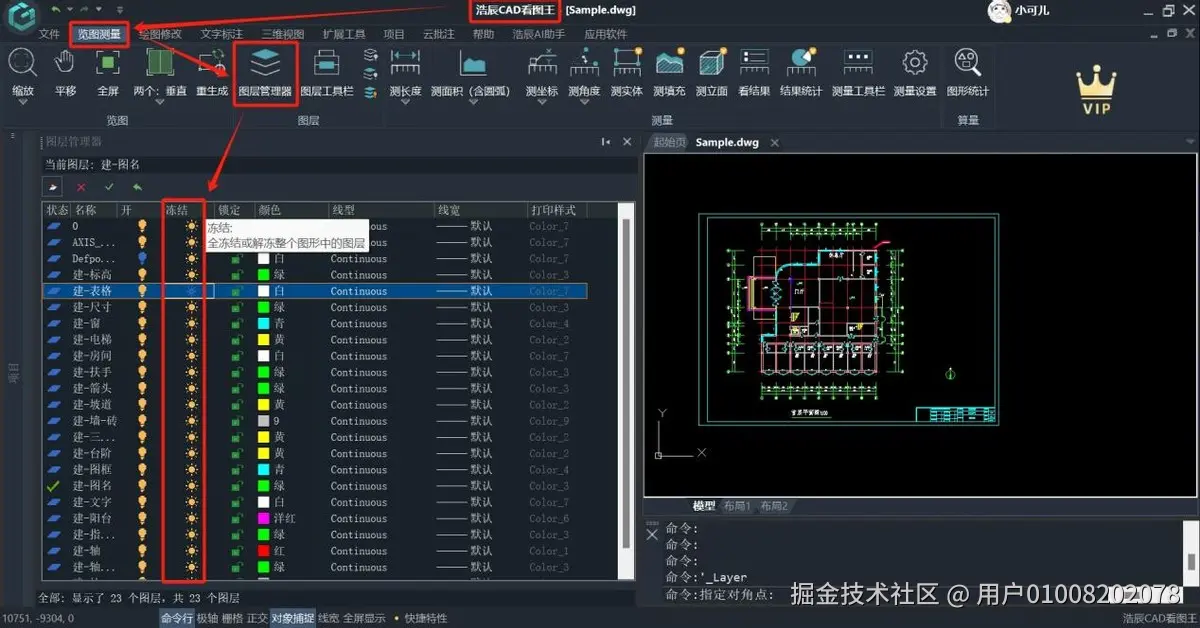The width and height of the screenshot is (1200, 628).
Task: Click the 颜色 column header
Action: (270, 210)
